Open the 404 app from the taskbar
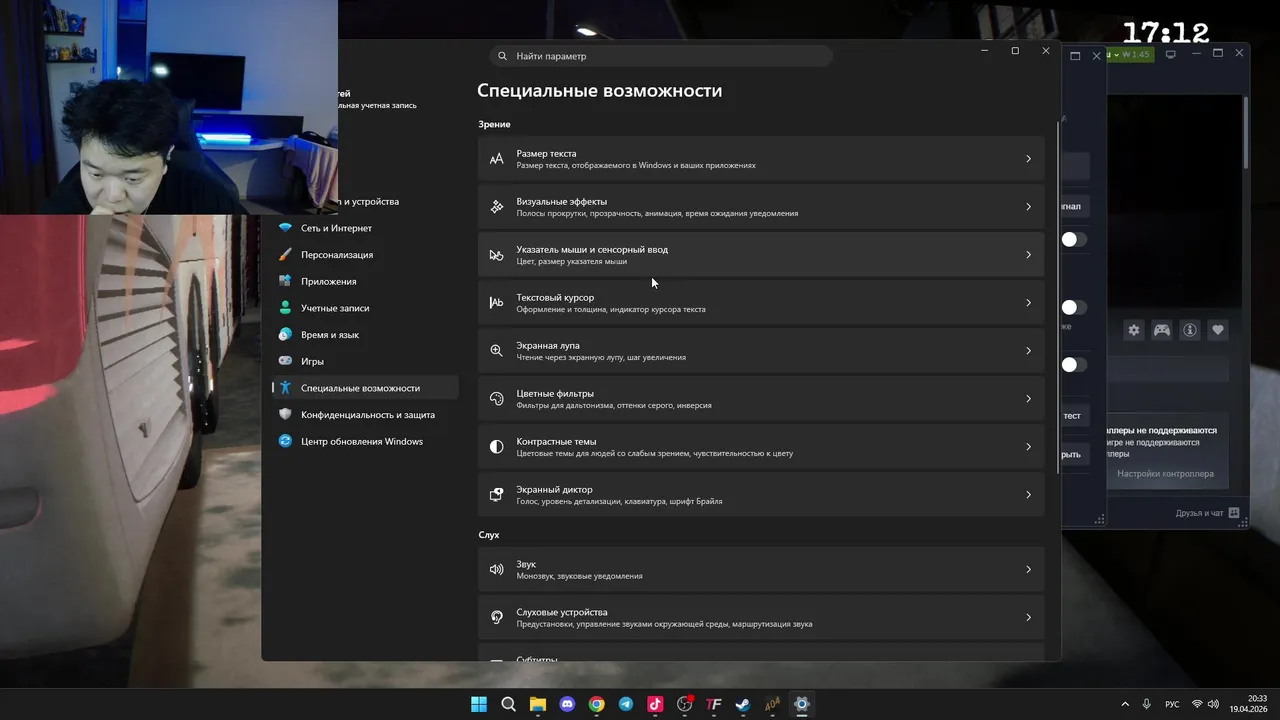Image resolution: width=1280 pixels, height=720 pixels. click(x=772, y=704)
